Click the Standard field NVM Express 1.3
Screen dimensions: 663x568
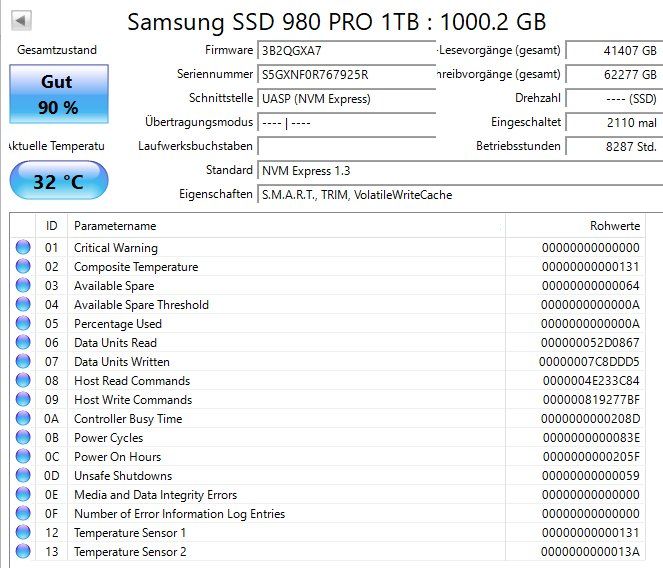click(x=460, y=170)
